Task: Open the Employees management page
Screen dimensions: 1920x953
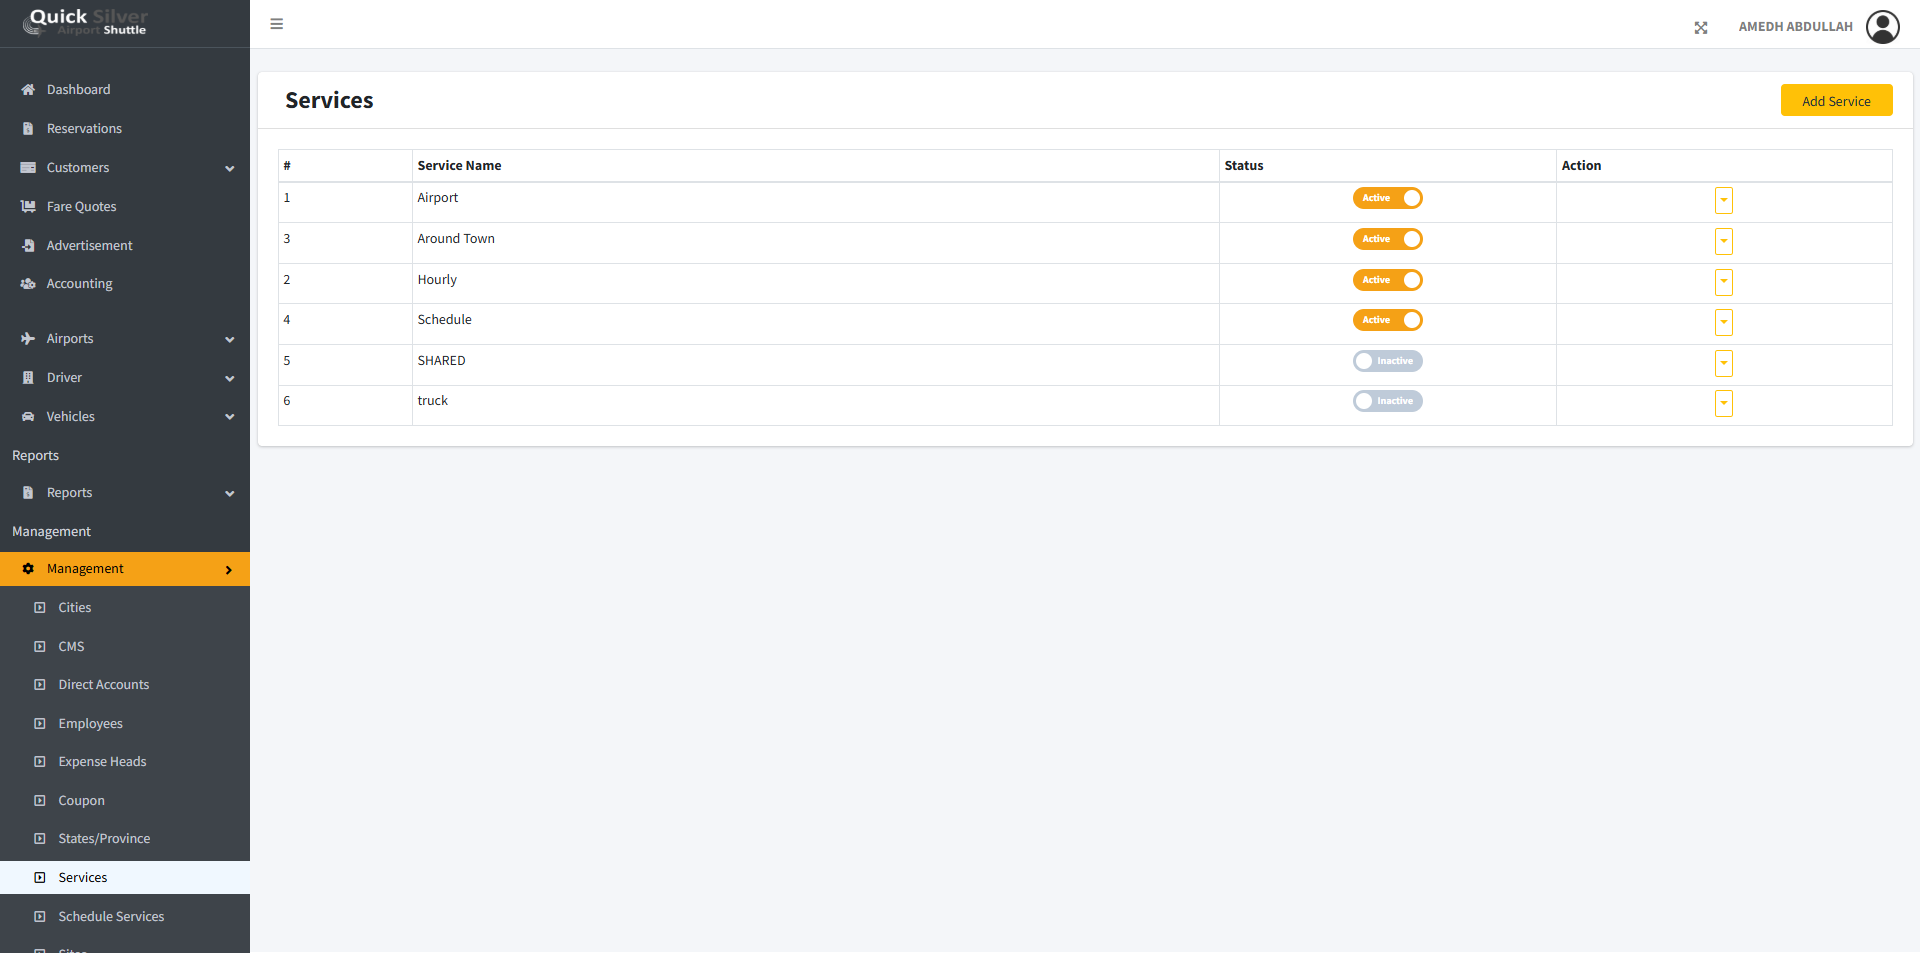Action: 90,724
